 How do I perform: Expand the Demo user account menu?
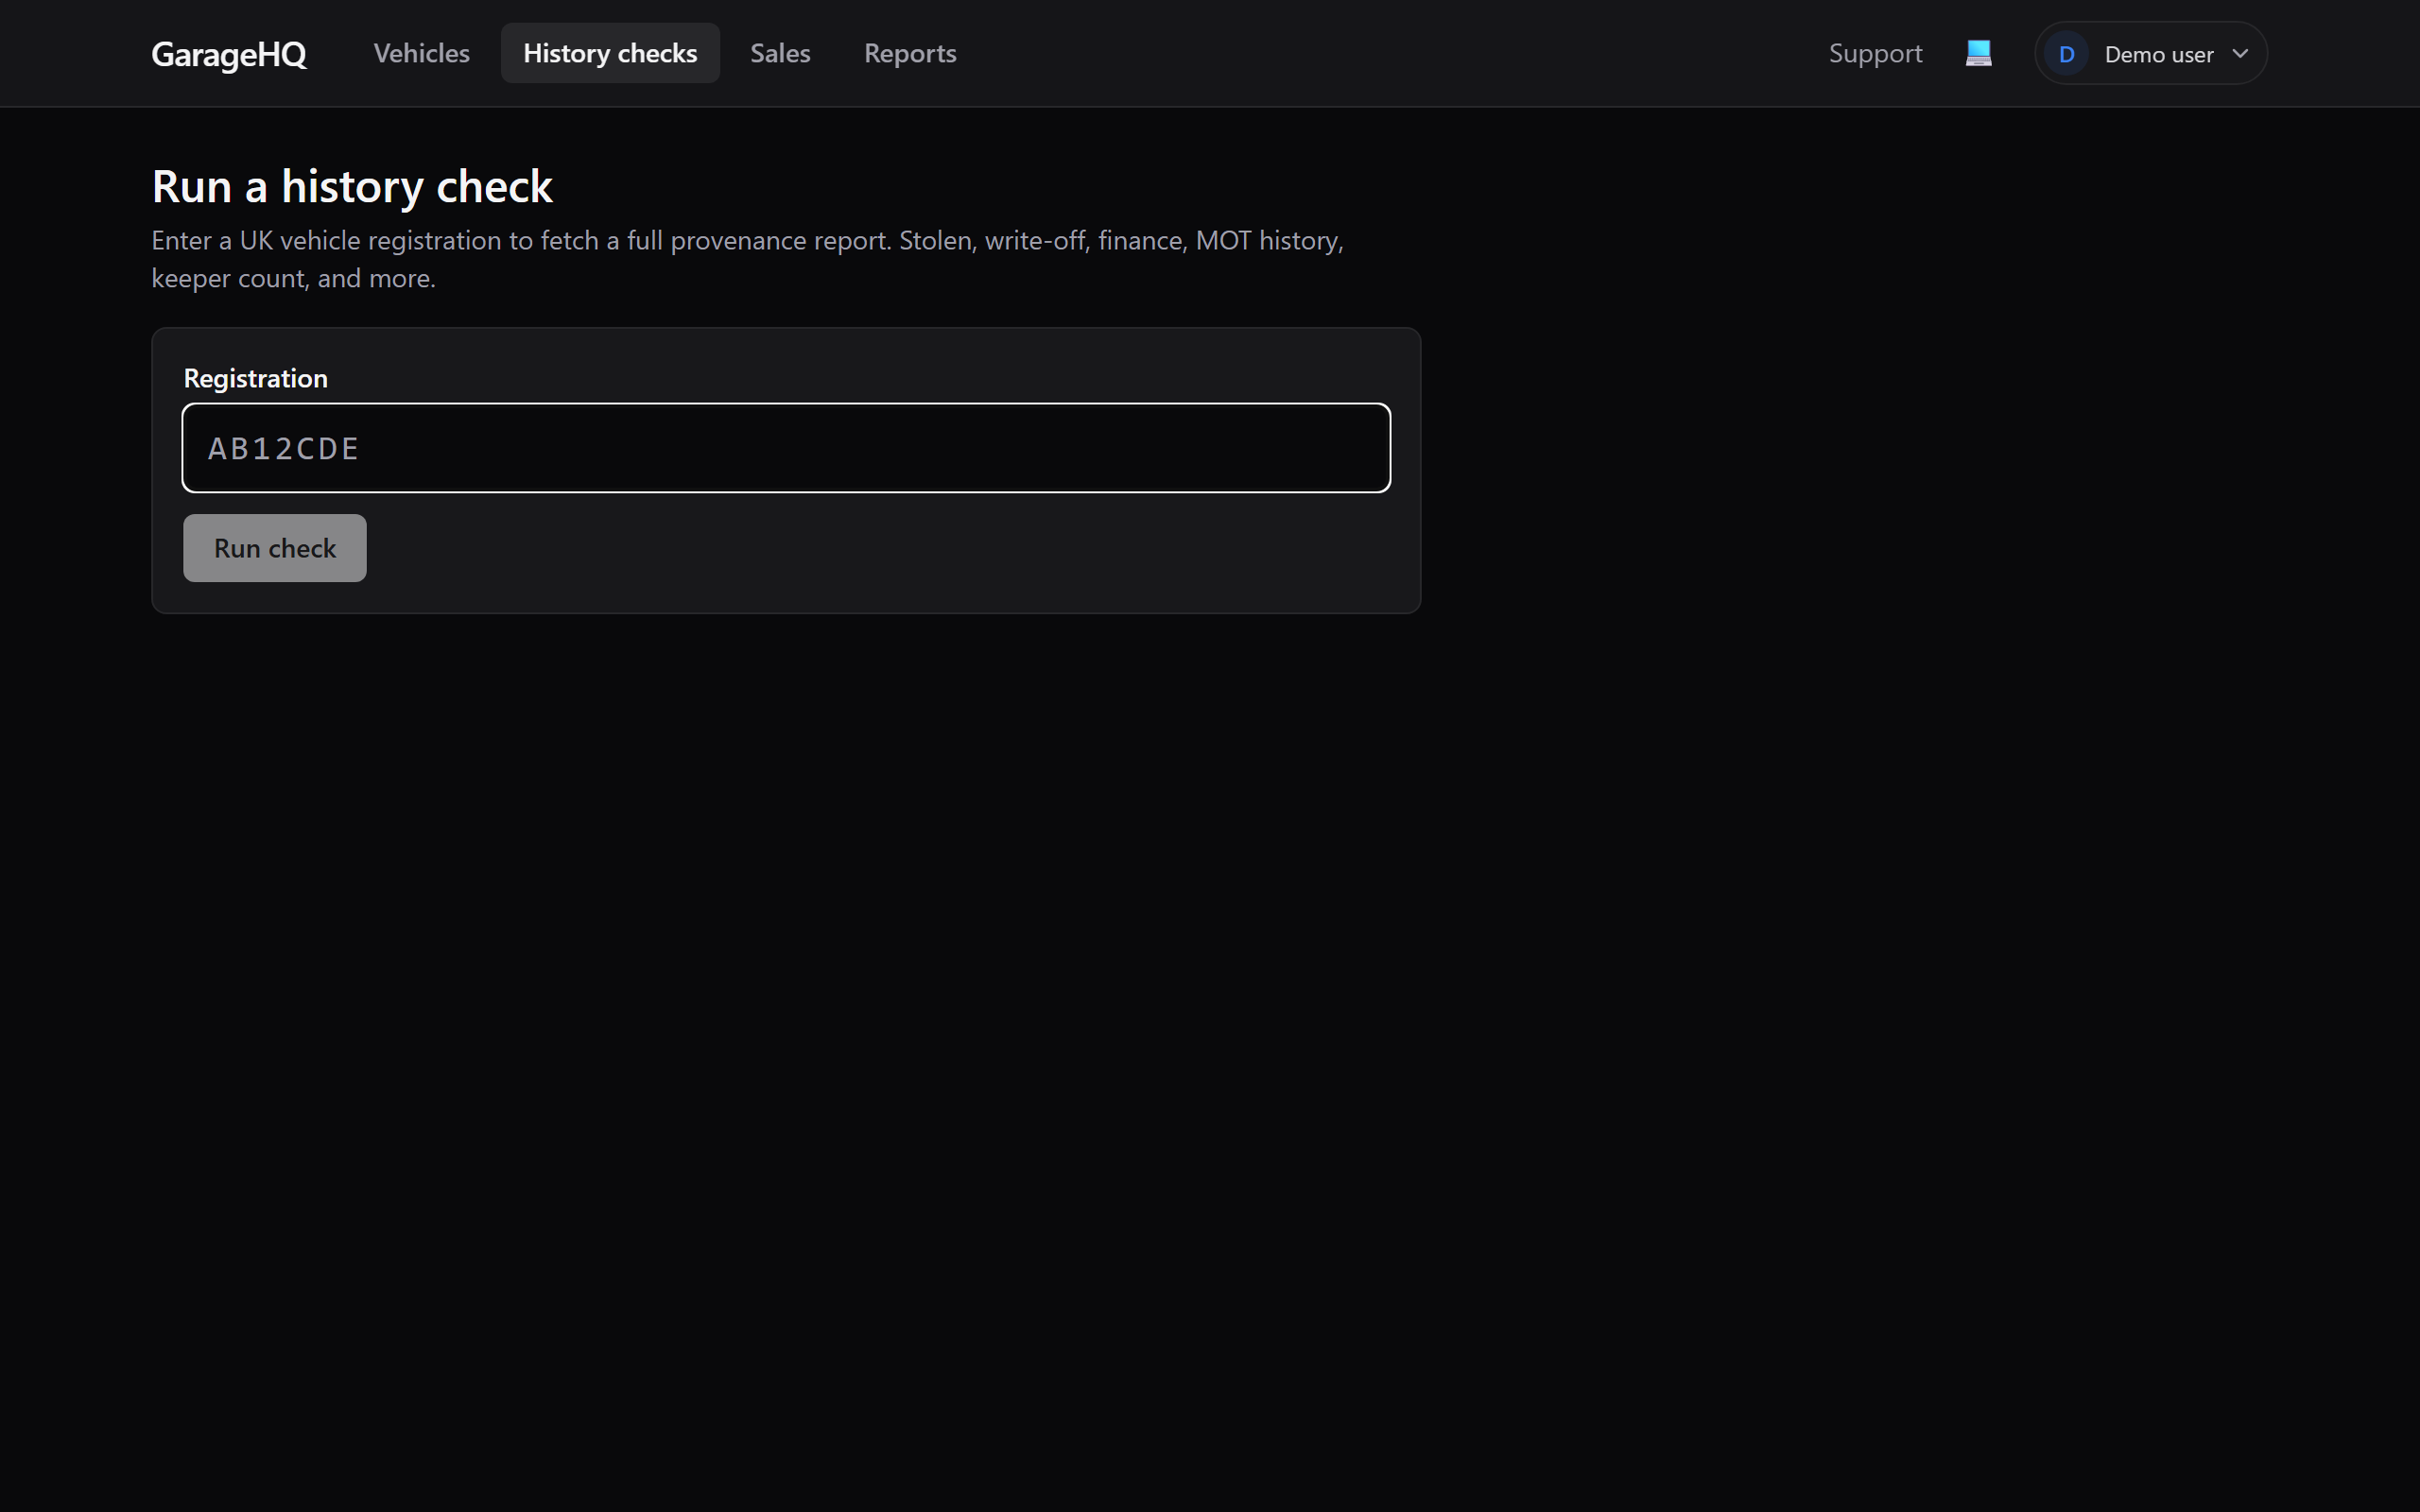tap(2150, 53)
